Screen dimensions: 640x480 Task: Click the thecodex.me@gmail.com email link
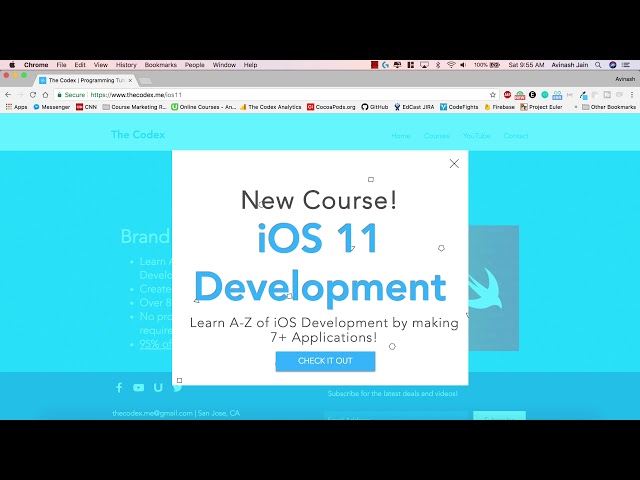[152, 413]
